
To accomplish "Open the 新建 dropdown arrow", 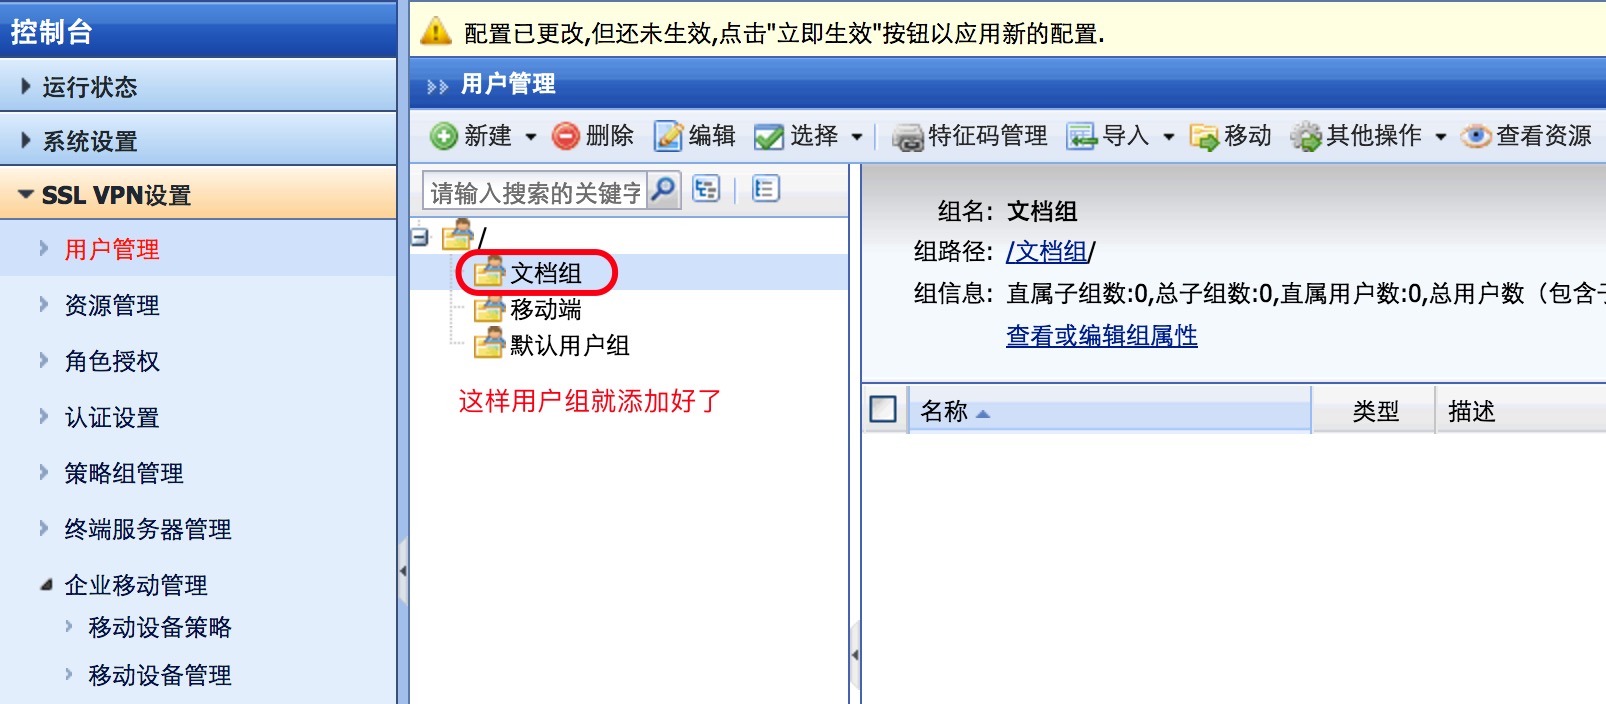I will 531,137.
